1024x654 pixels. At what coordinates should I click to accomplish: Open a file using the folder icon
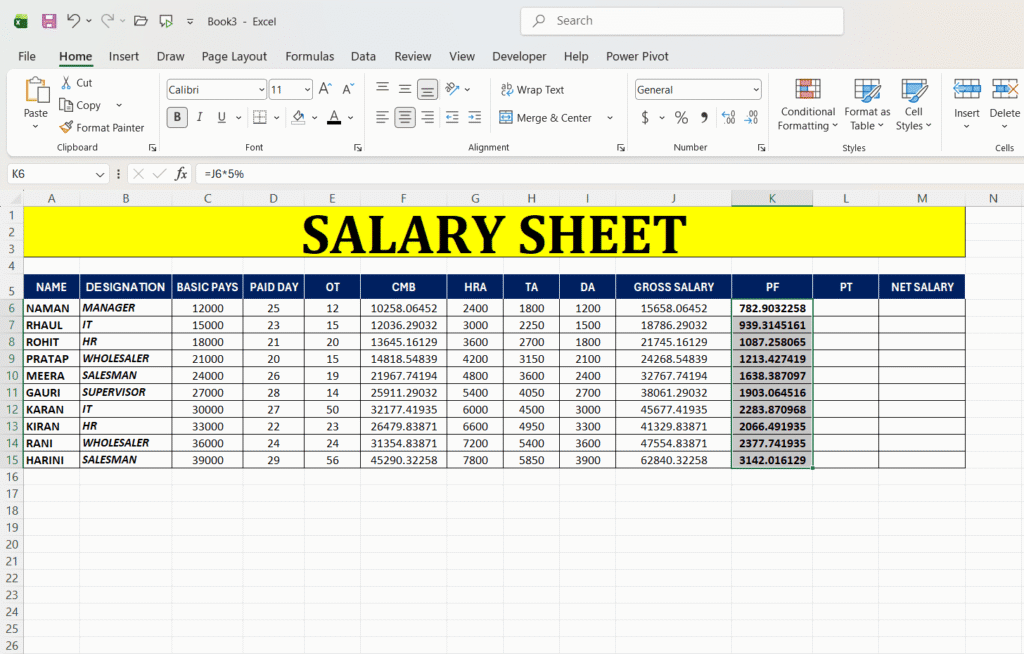(140, 21)
